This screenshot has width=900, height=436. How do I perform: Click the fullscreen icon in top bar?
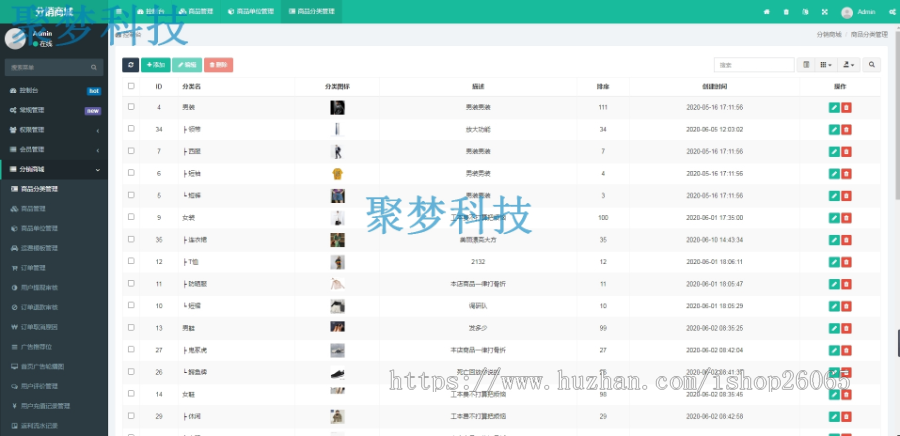pyautogui.click(x=825, y=12)
